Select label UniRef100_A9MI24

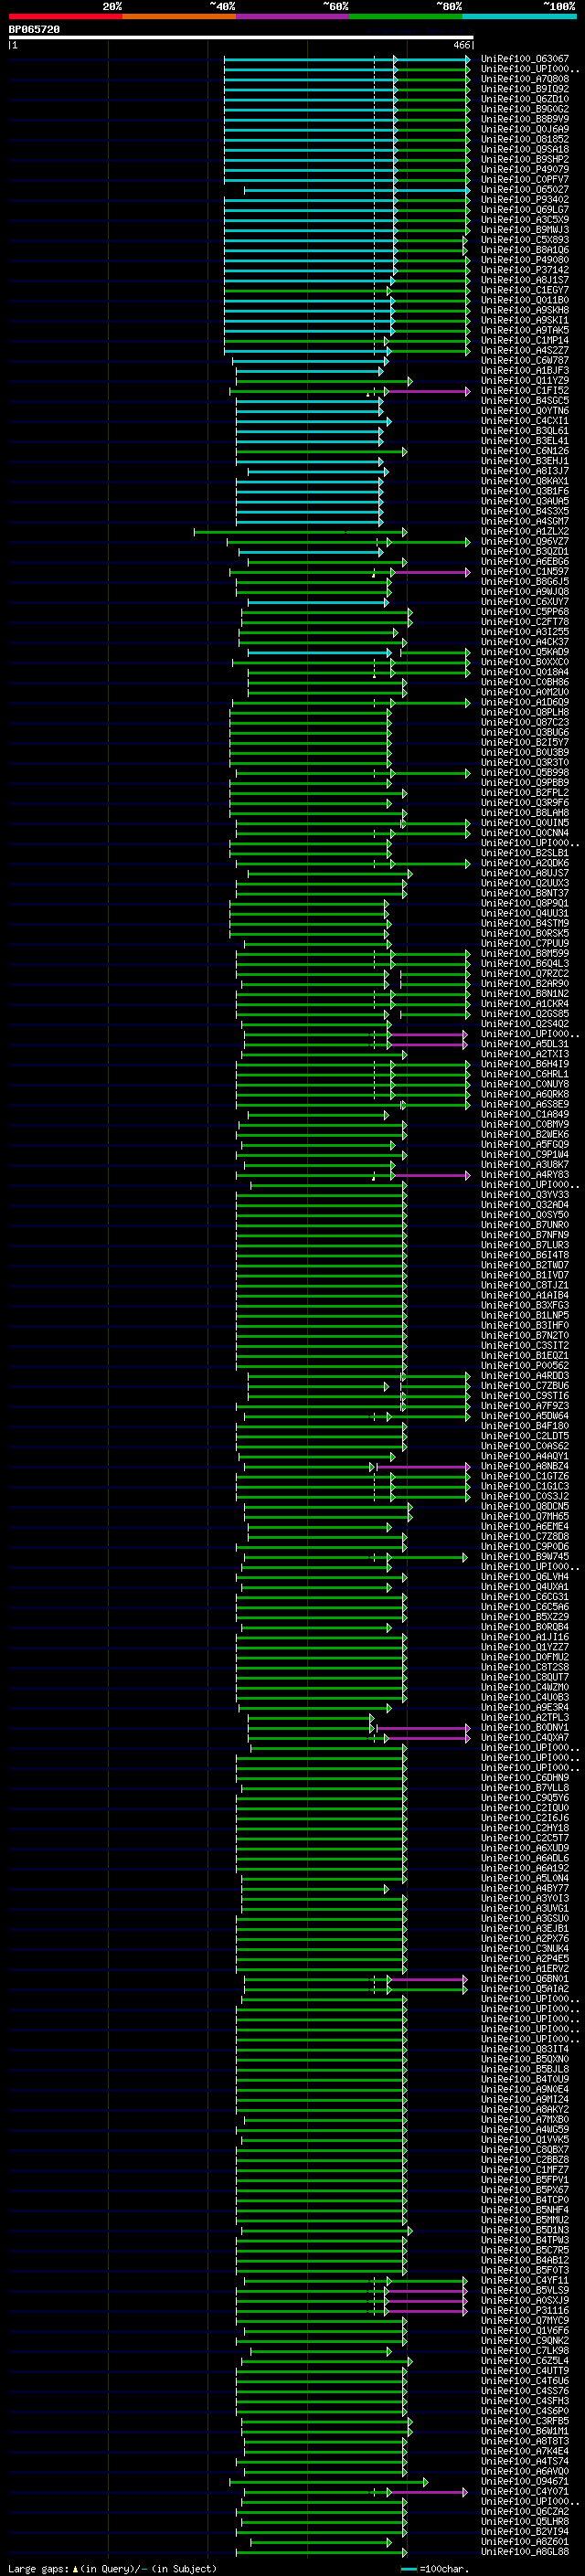point(525,2100)
